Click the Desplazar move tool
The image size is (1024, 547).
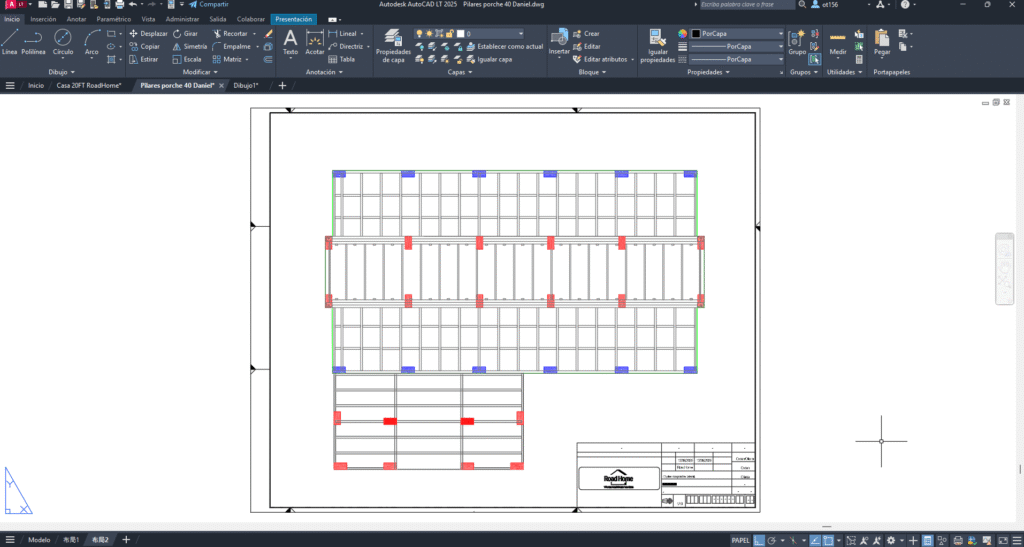click(x=148, y=33)
